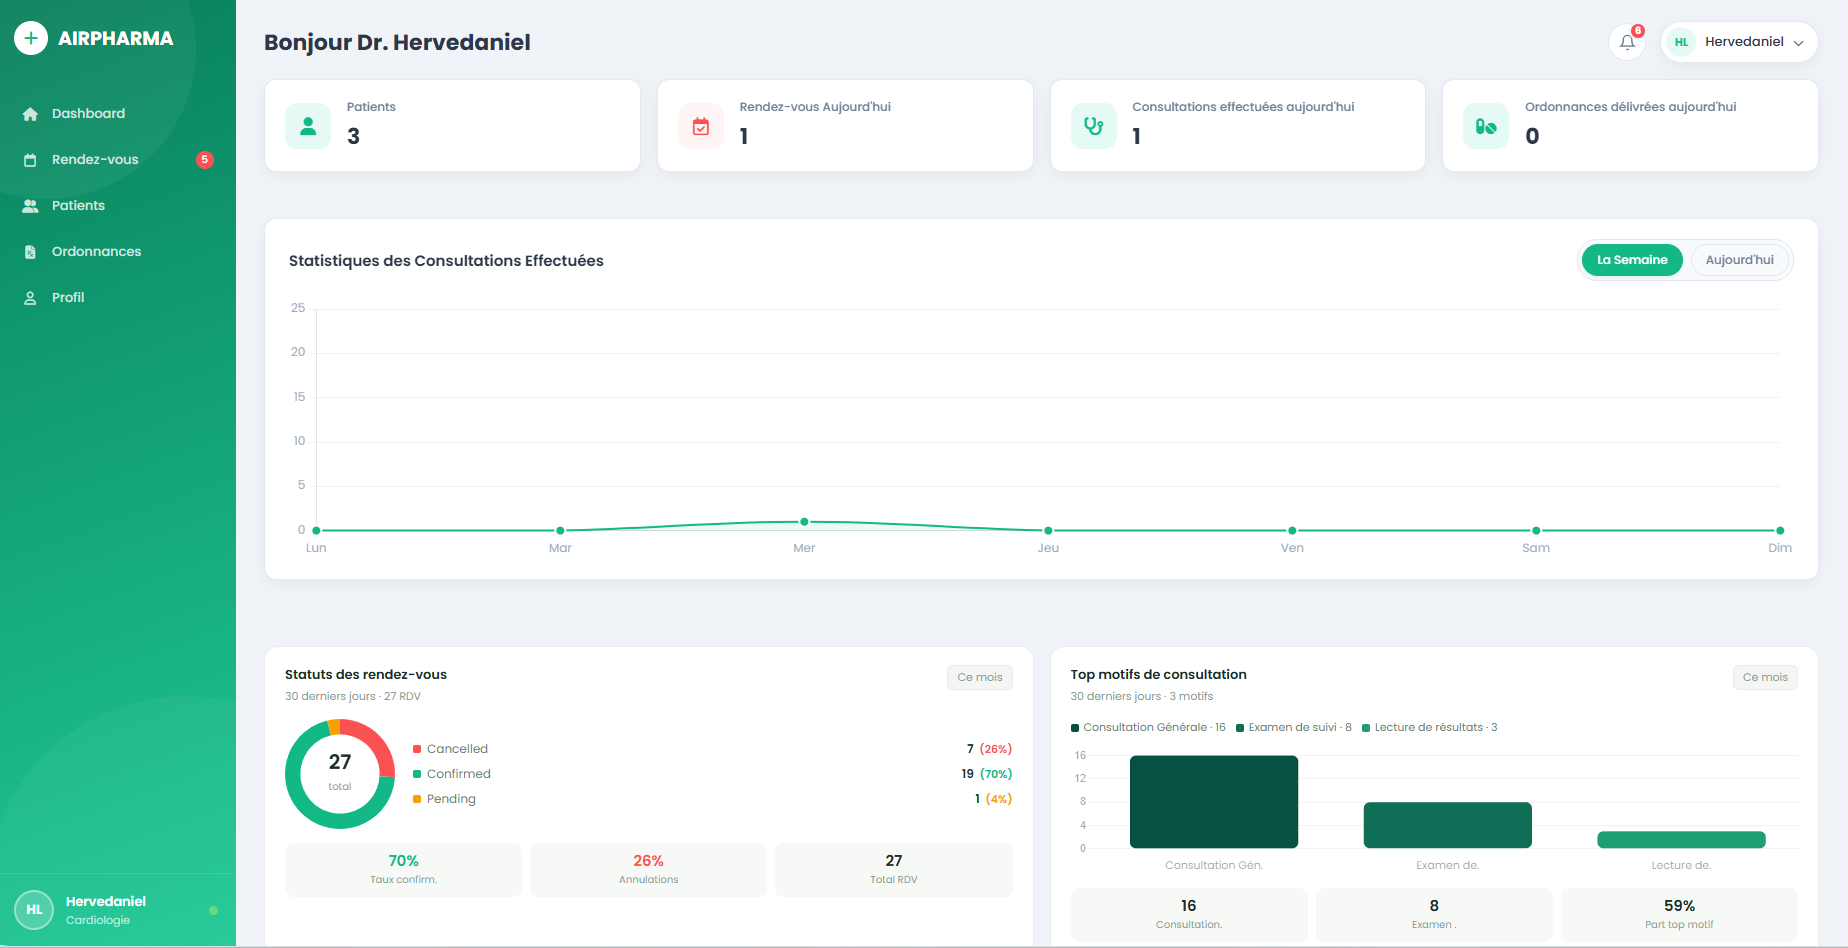Click the Ordonnances document icon in sidebar

tap(30, 252)
